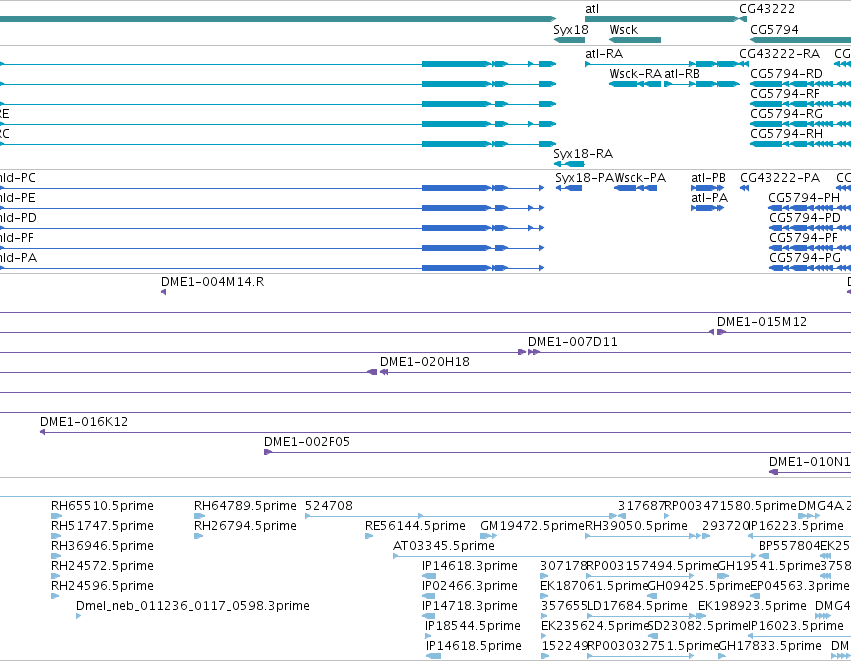
Task: Select the CG5794-PF protein label
Action: point(803,238)
